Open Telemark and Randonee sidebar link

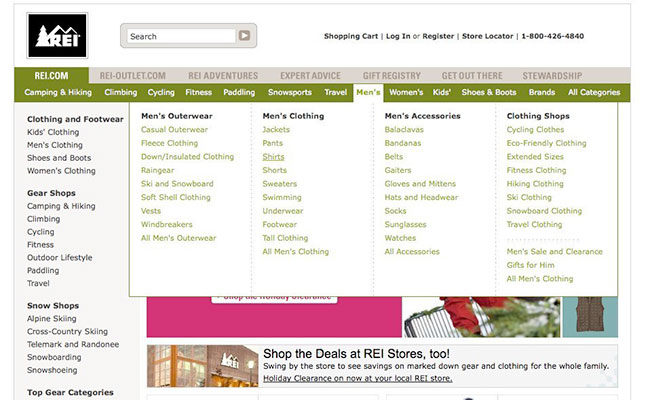coord(73,344)
